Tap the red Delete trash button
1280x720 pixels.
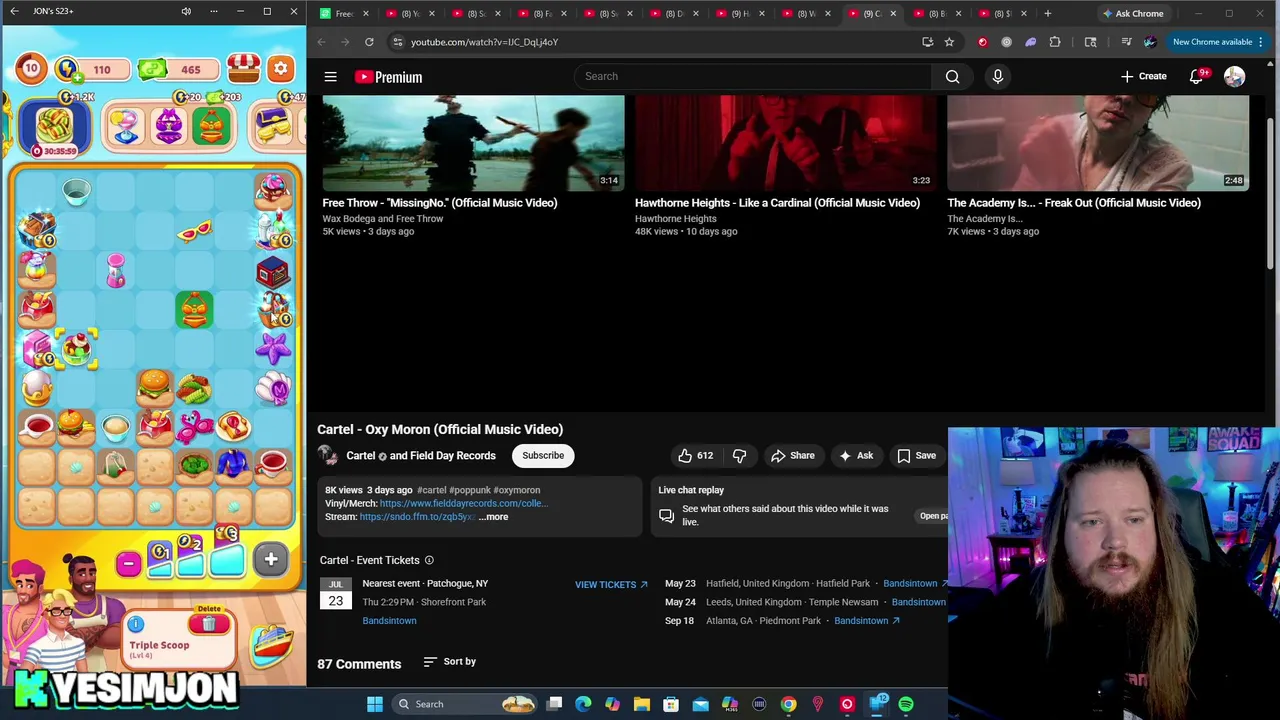point(208,624)
